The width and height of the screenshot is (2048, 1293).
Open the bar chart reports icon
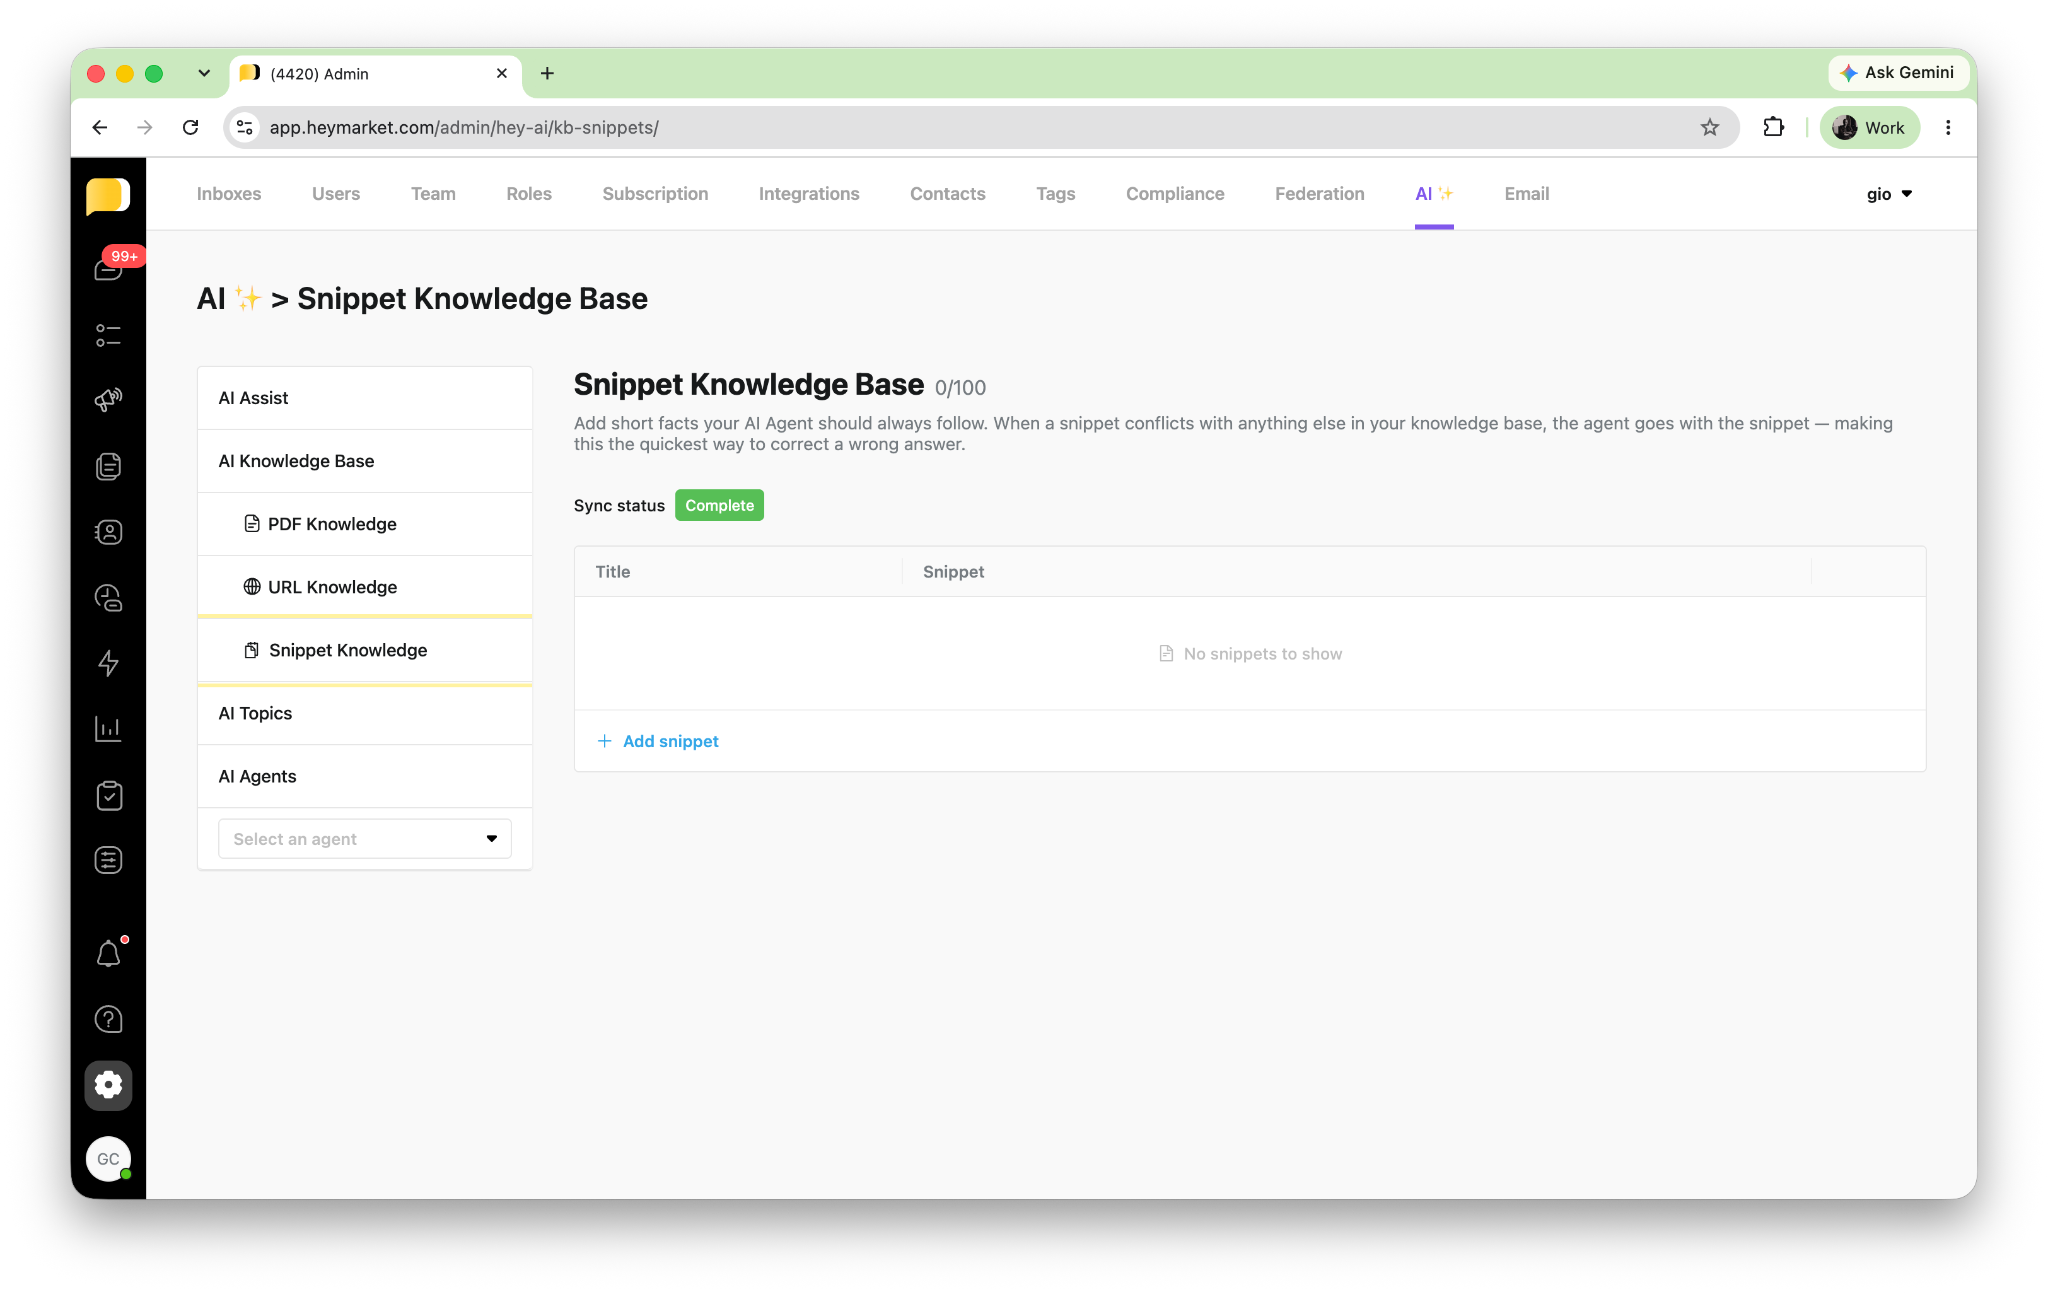(x=108, y=729)
